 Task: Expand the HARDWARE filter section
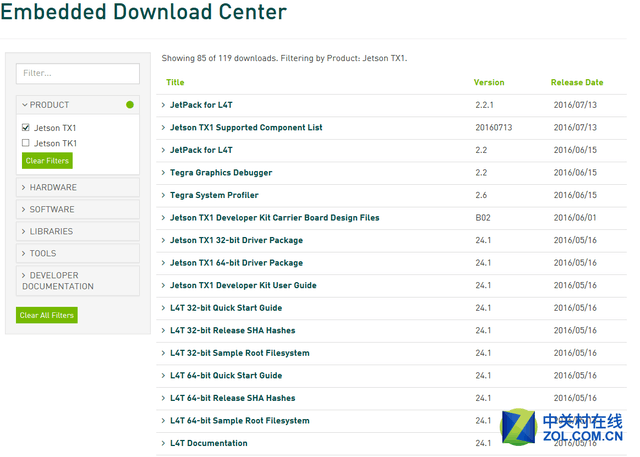click(x=78, y=187)
